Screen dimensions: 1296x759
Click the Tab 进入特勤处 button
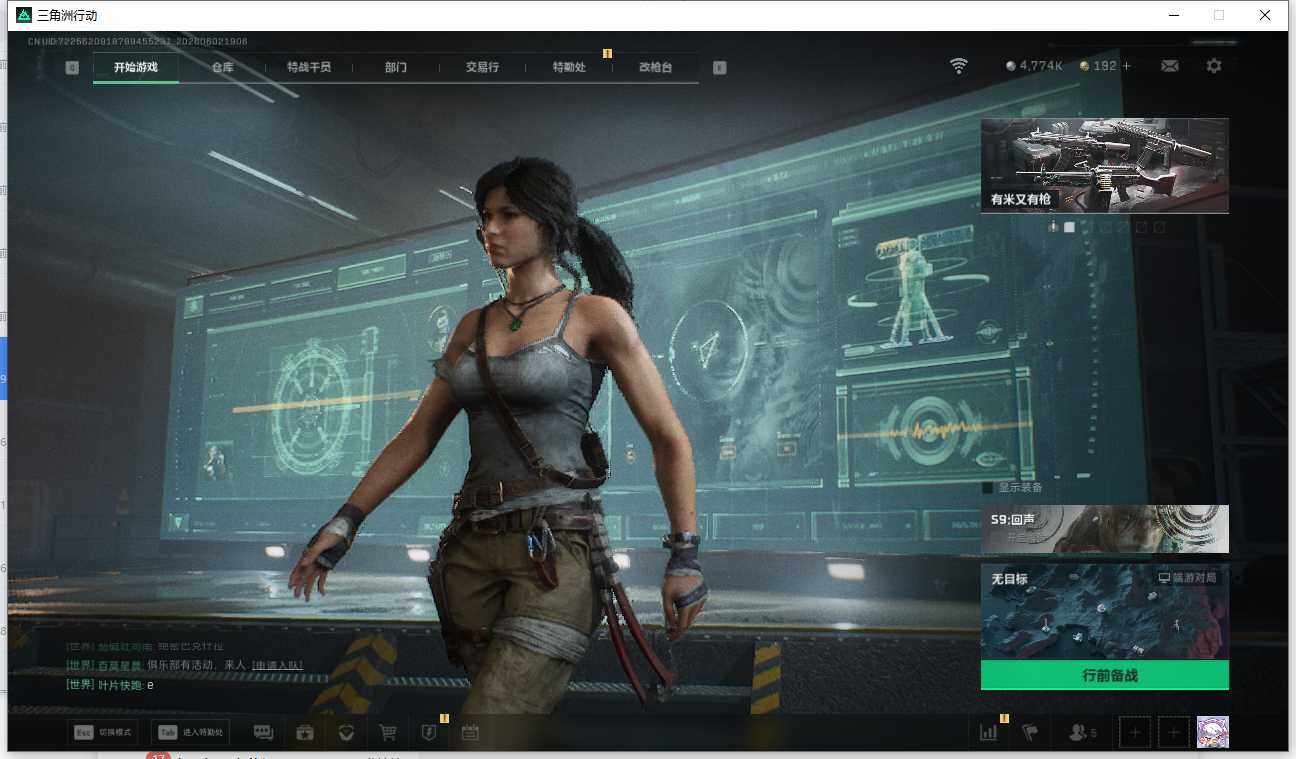click(x=190, y=732)
